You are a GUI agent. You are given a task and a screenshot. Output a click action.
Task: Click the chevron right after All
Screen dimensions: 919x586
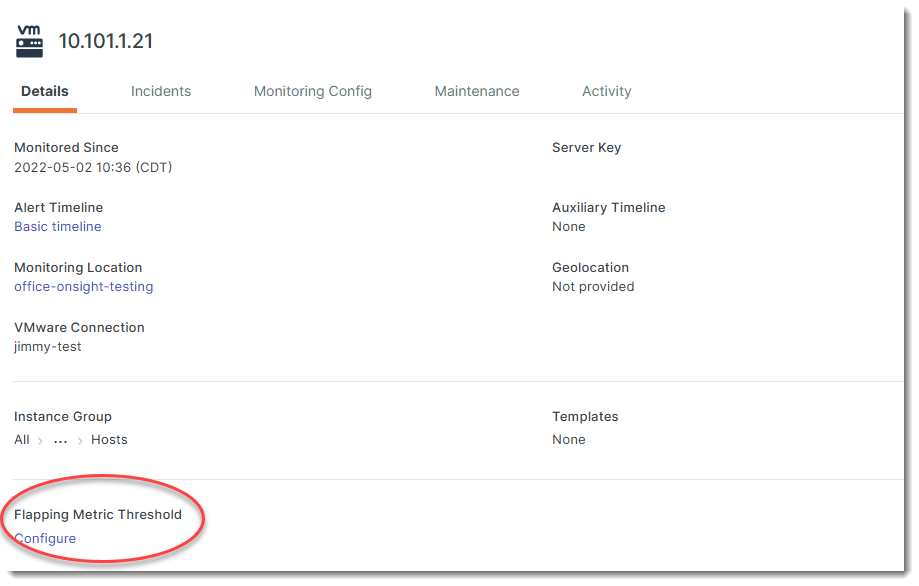coord(40,441)
